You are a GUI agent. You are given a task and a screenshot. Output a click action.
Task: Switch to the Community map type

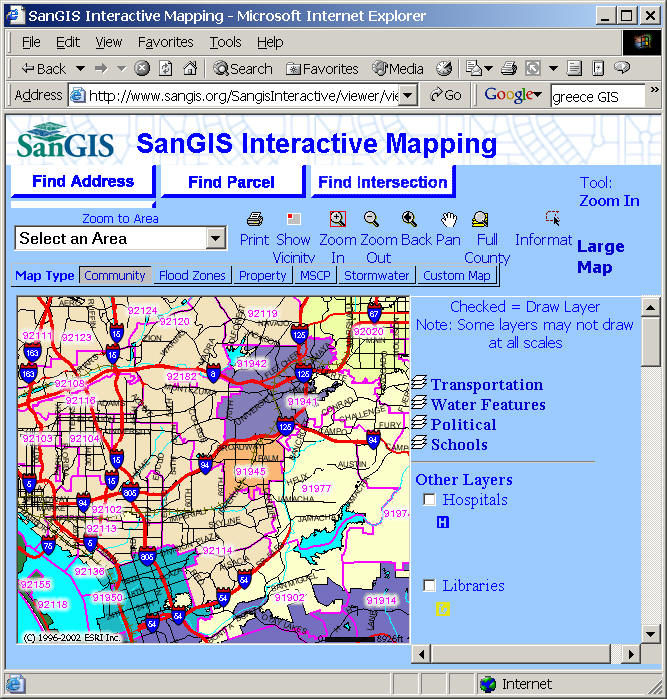115,275
